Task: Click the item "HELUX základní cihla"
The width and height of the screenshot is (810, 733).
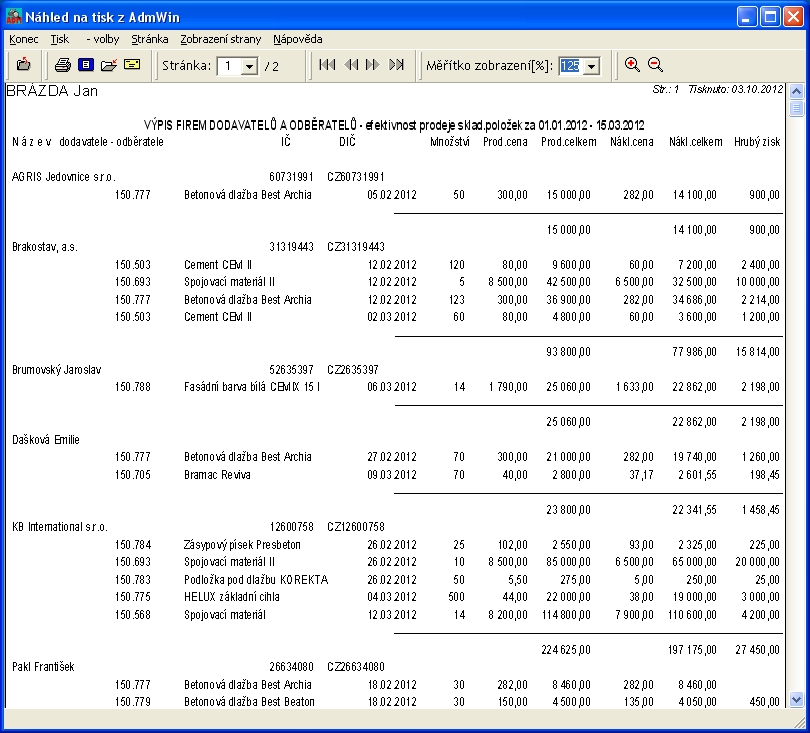Action: pyautogui.click(x=231, y=597)
